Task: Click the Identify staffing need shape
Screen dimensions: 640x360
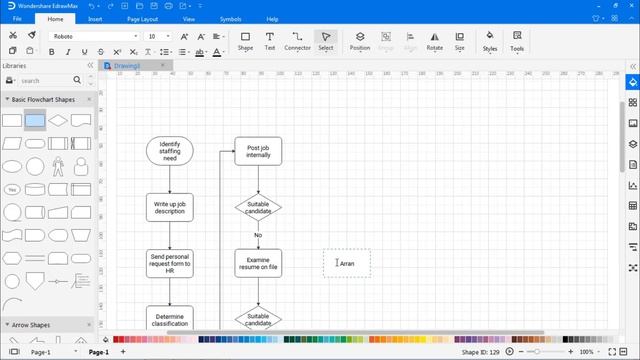Action: coord(169,151)
